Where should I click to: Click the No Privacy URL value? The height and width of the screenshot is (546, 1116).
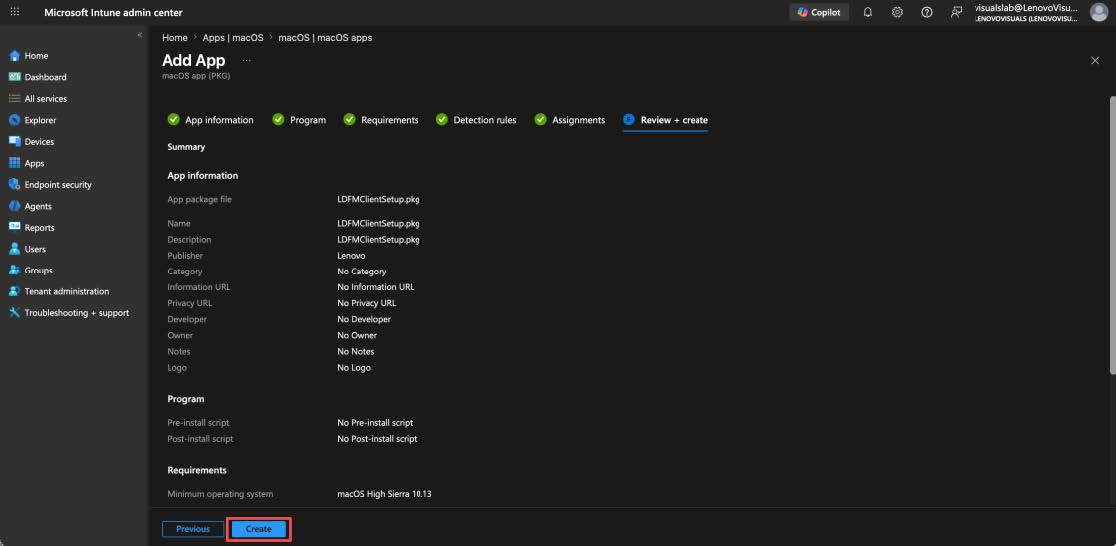369,303
